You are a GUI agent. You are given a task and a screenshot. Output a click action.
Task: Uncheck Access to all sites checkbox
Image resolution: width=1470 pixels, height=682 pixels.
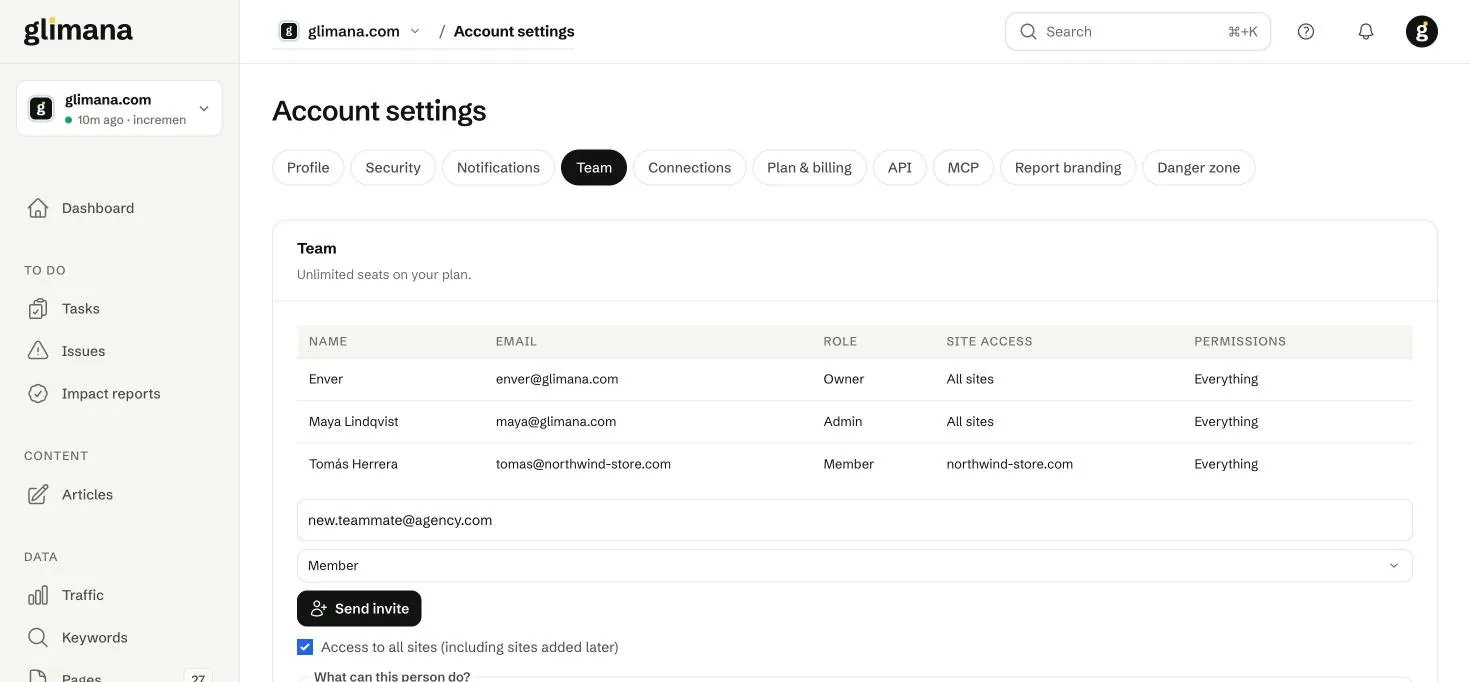[x=305, y=647]
